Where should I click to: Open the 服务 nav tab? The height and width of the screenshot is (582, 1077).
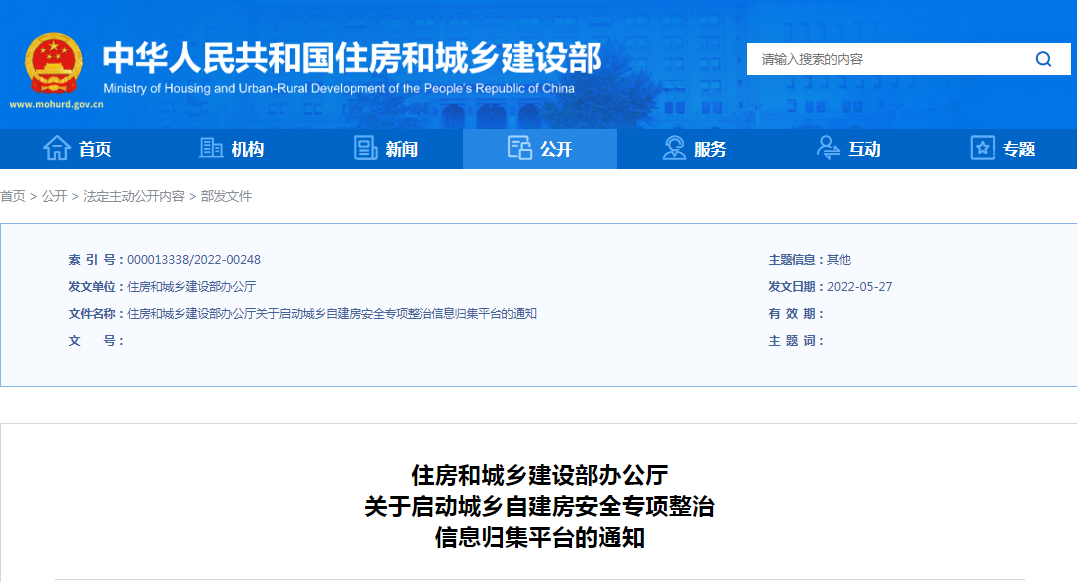[694, 148]
